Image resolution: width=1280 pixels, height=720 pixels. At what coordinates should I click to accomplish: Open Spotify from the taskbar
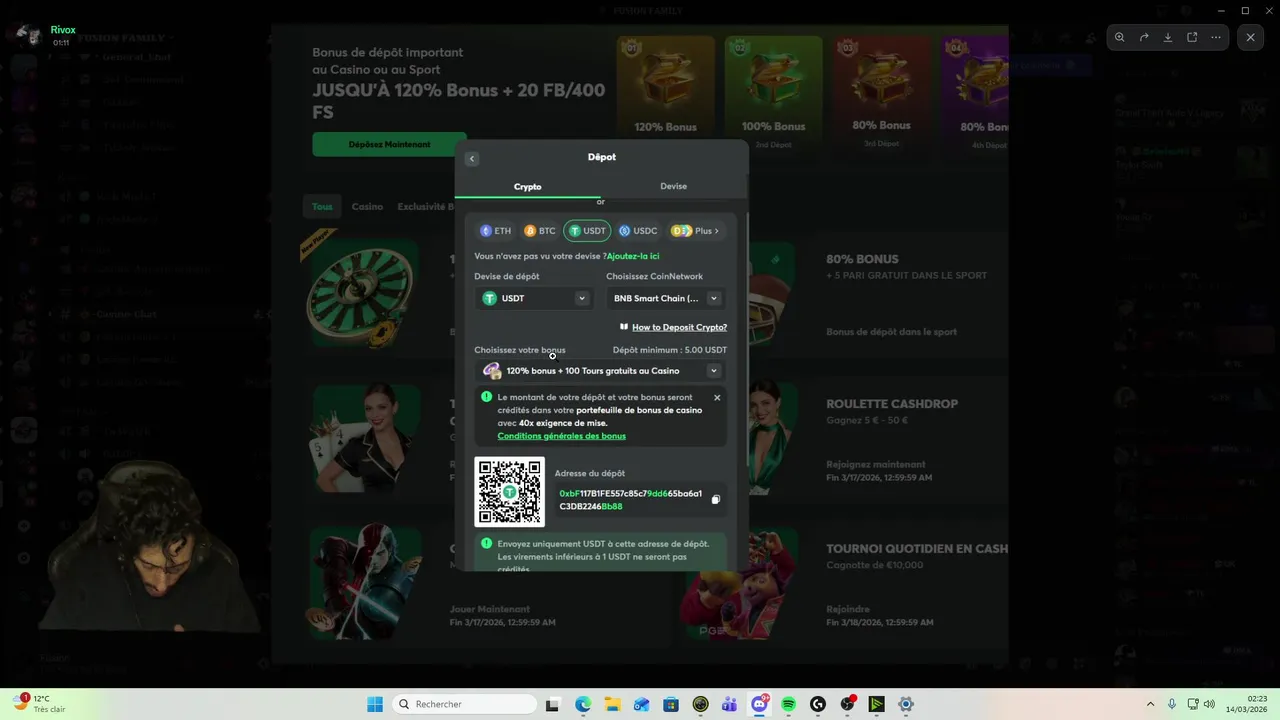(x=788, y=704)
